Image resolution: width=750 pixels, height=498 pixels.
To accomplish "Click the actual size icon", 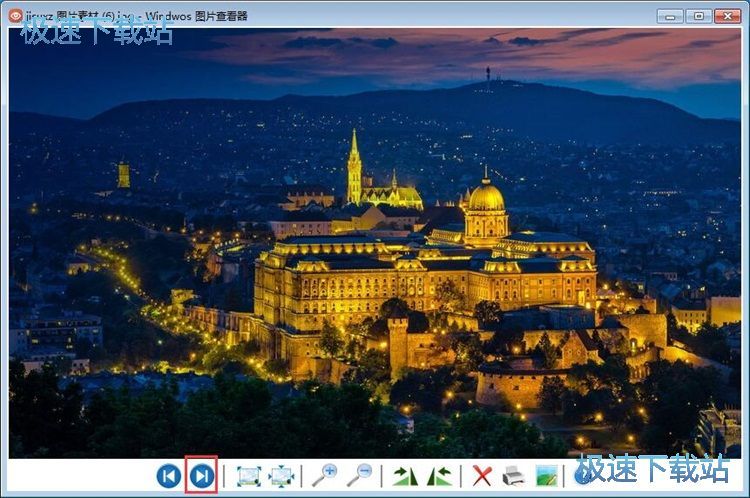I will coord(281,476).
